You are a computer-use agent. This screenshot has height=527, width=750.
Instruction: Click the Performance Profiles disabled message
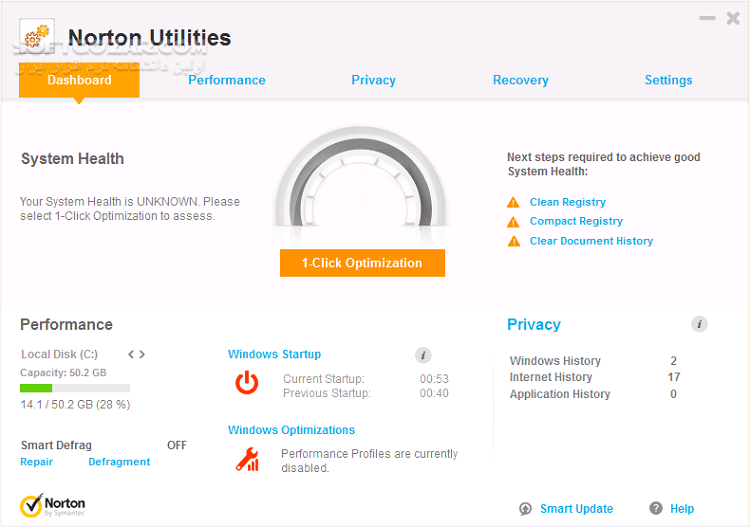(x=369, y=461)
